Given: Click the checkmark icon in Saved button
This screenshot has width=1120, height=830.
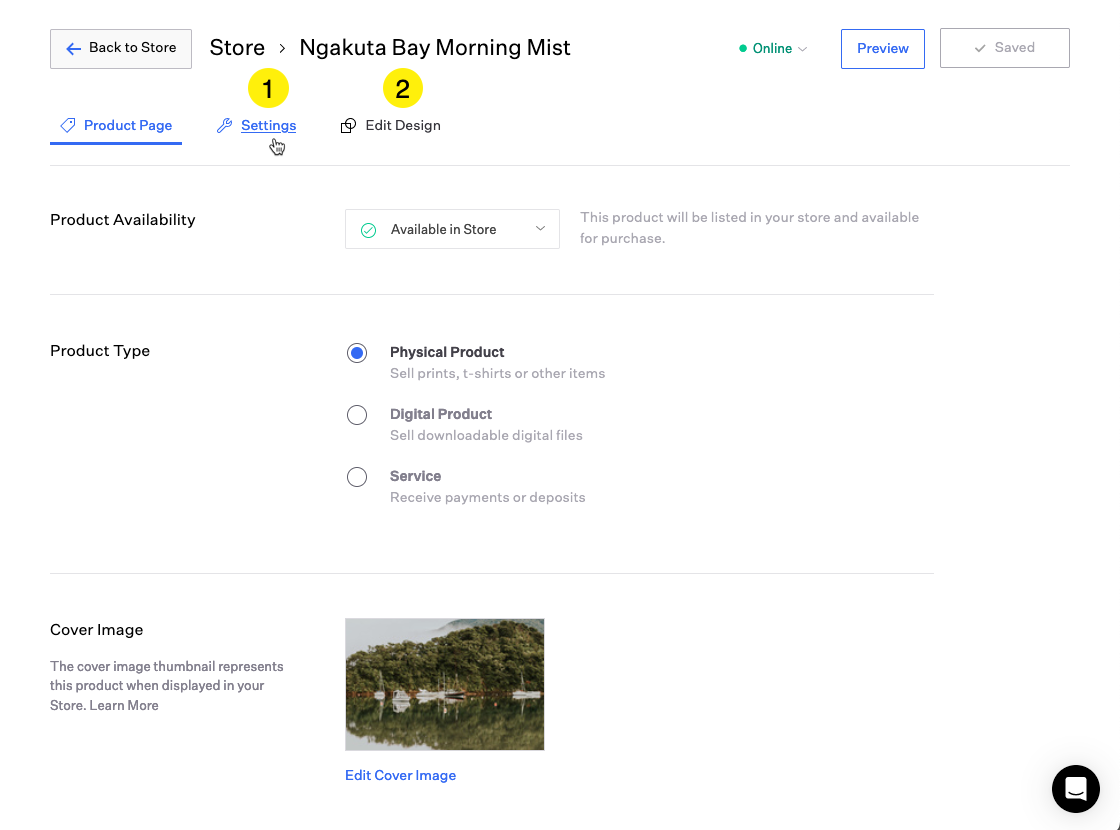Looking at the screenshot, I should pyautogui.click(x=980, y=48).
